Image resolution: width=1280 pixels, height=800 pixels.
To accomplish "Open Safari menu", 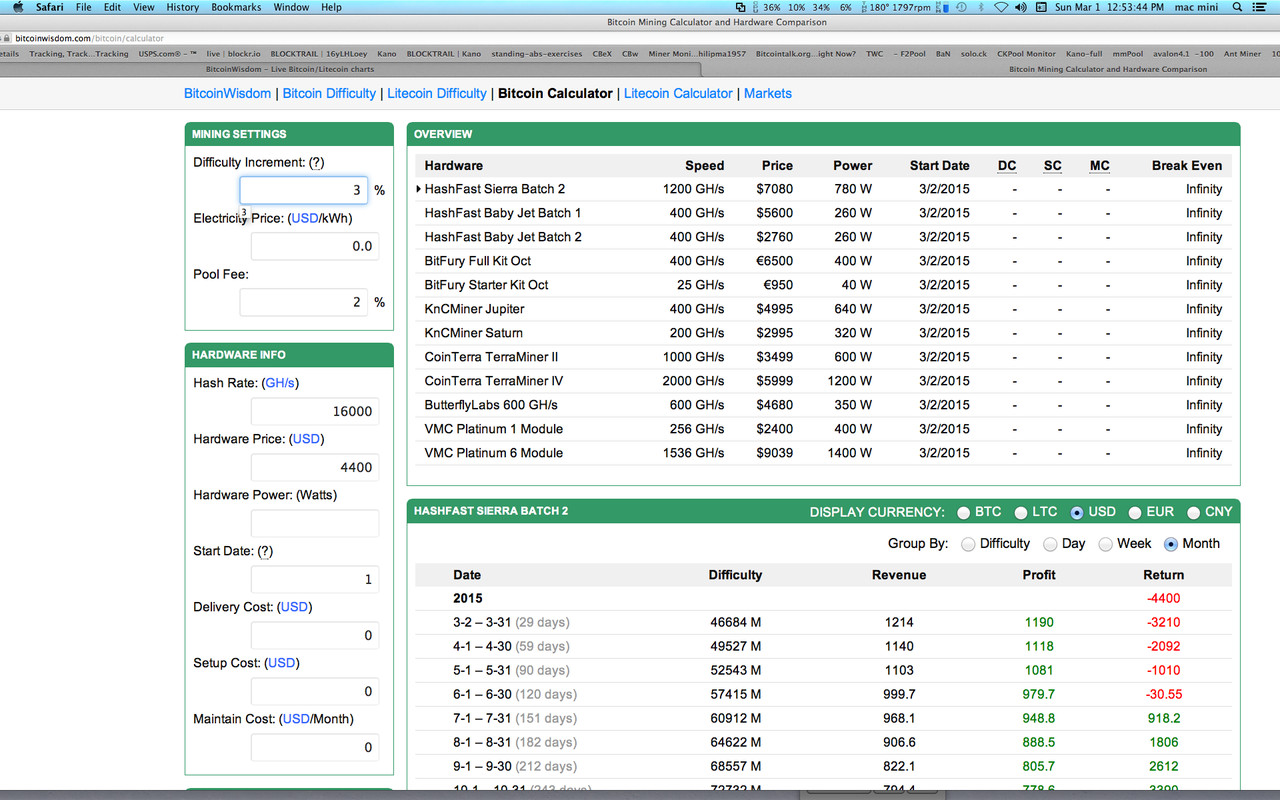I will (x=50, y=7).
